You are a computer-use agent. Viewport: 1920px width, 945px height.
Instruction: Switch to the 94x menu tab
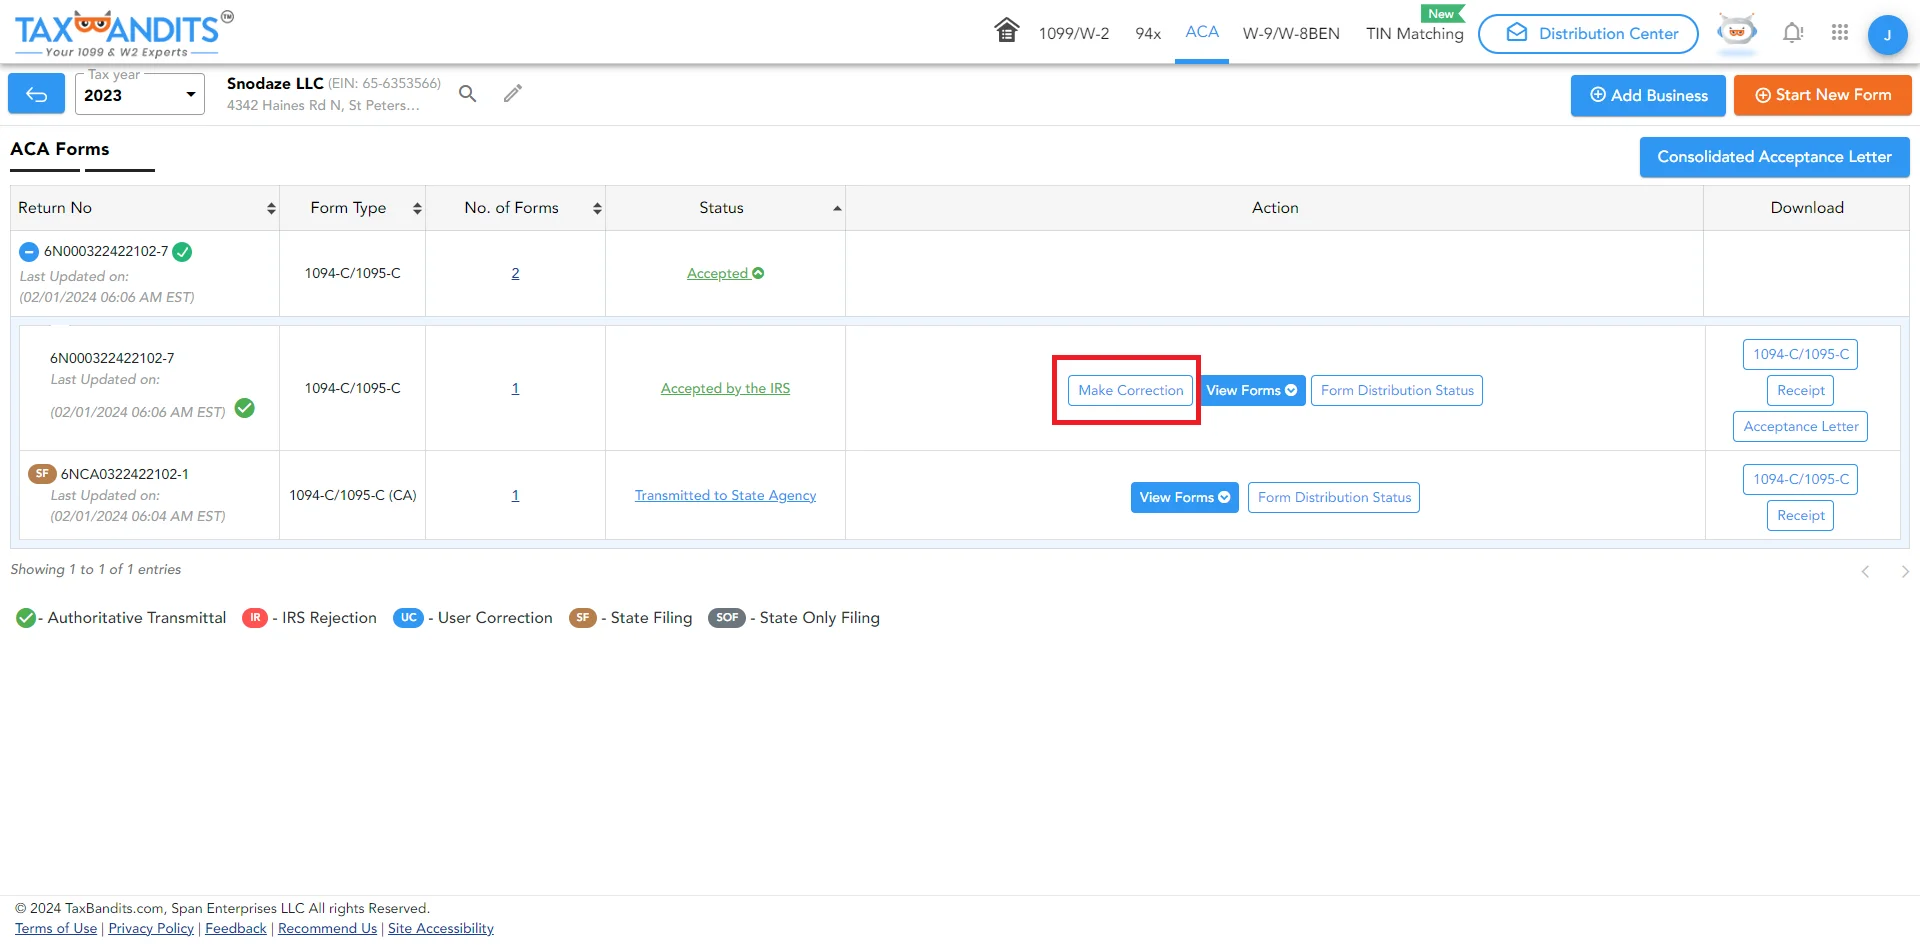point(1148,34)
